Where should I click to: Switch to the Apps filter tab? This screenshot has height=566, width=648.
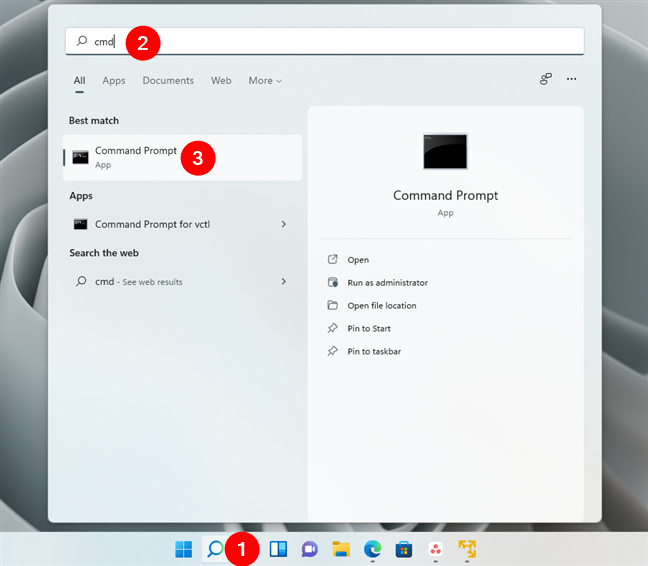(114, 81)
